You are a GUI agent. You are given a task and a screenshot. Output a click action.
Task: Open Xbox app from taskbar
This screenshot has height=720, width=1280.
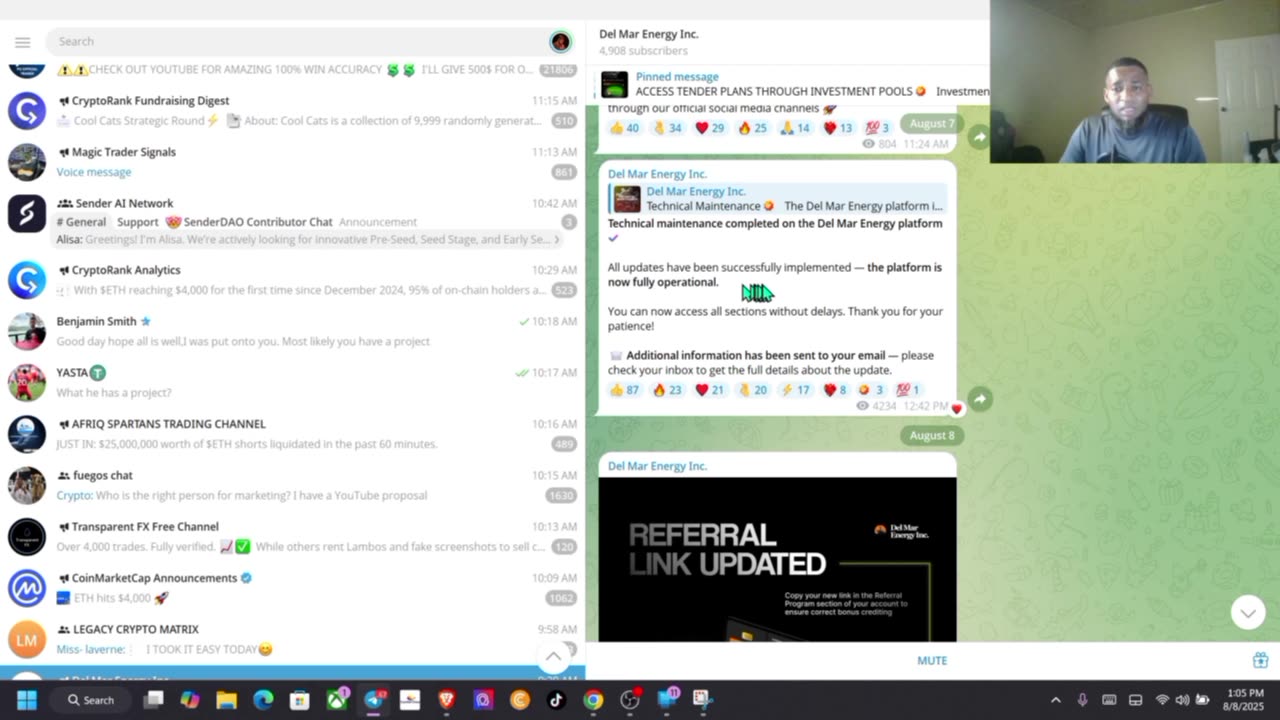coord(337,700)
